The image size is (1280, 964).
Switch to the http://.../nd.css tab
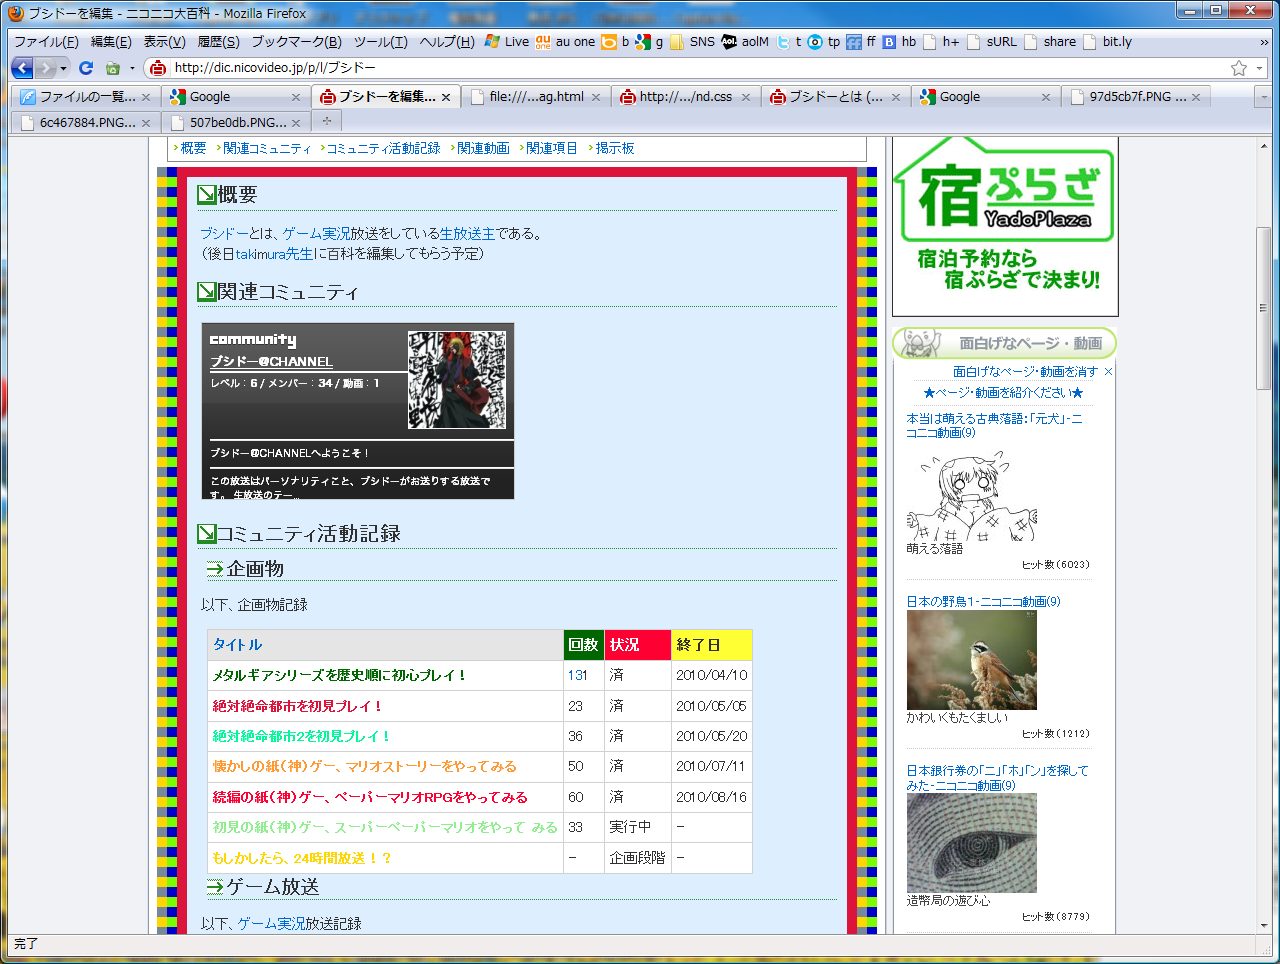[686, 97]
